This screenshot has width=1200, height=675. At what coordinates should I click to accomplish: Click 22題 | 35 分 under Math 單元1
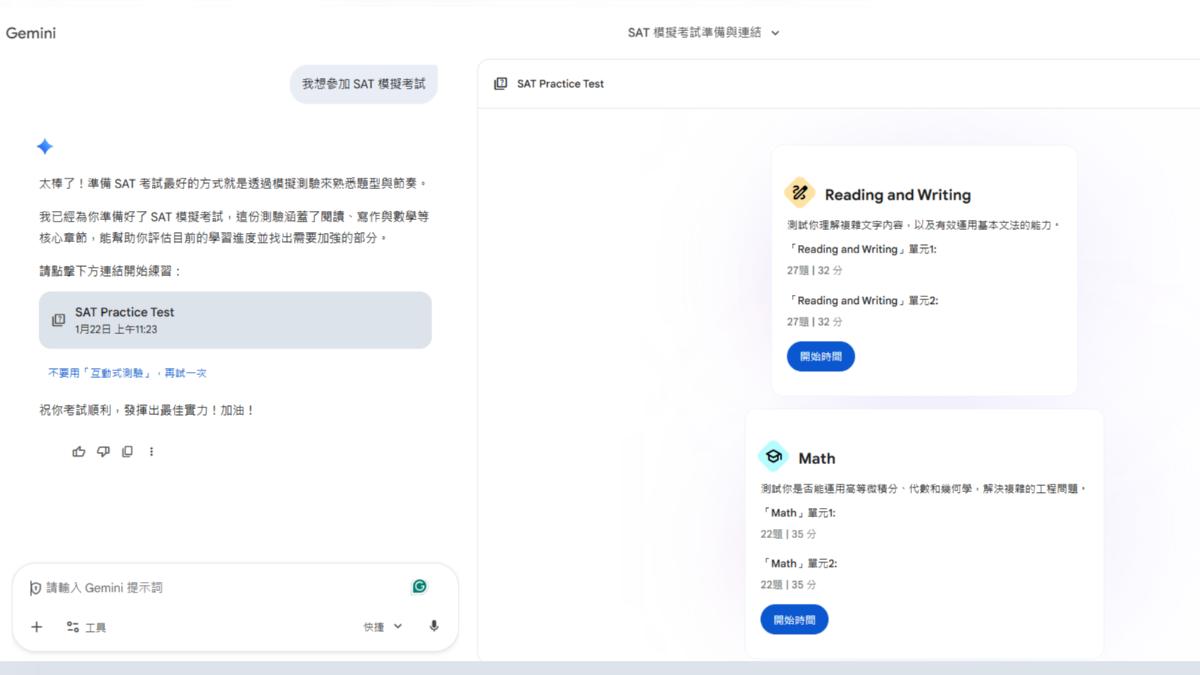788,534
